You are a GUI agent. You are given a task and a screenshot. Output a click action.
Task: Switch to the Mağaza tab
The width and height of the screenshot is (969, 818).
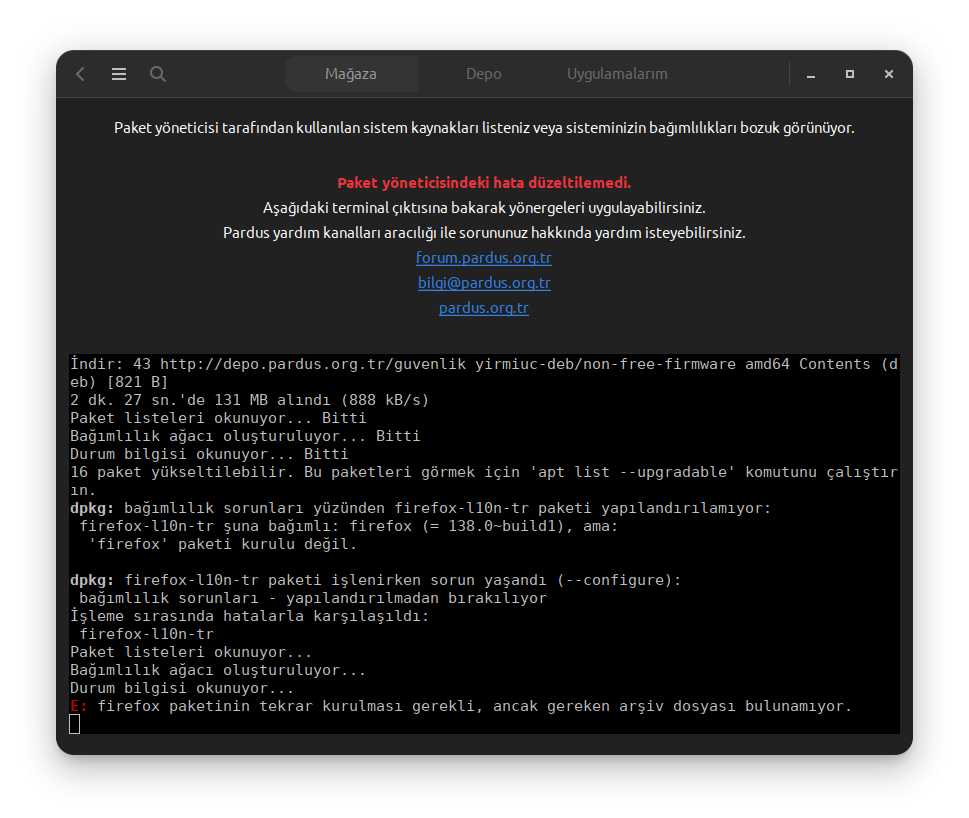pyautogui.click(x=351, y=74)
